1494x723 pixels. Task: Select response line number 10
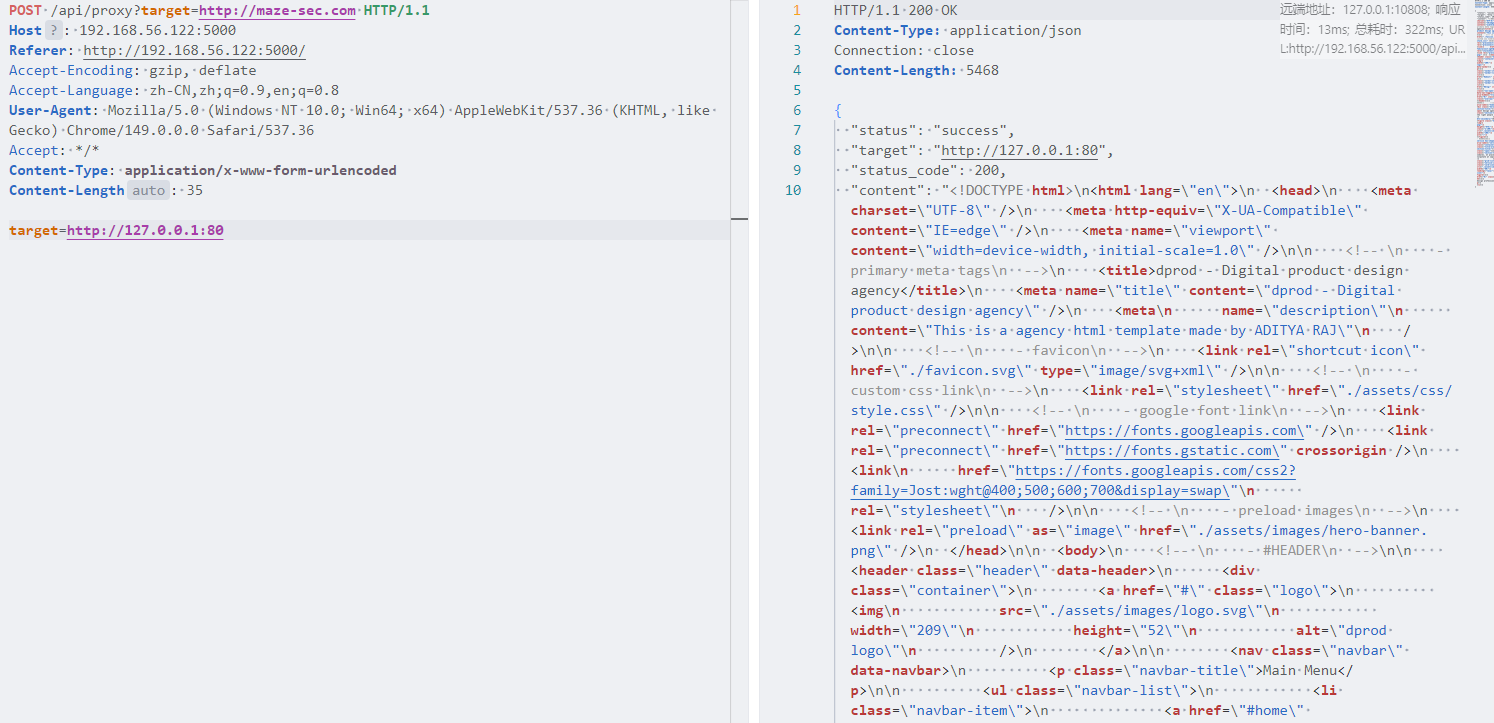click(x=792, y=190)
